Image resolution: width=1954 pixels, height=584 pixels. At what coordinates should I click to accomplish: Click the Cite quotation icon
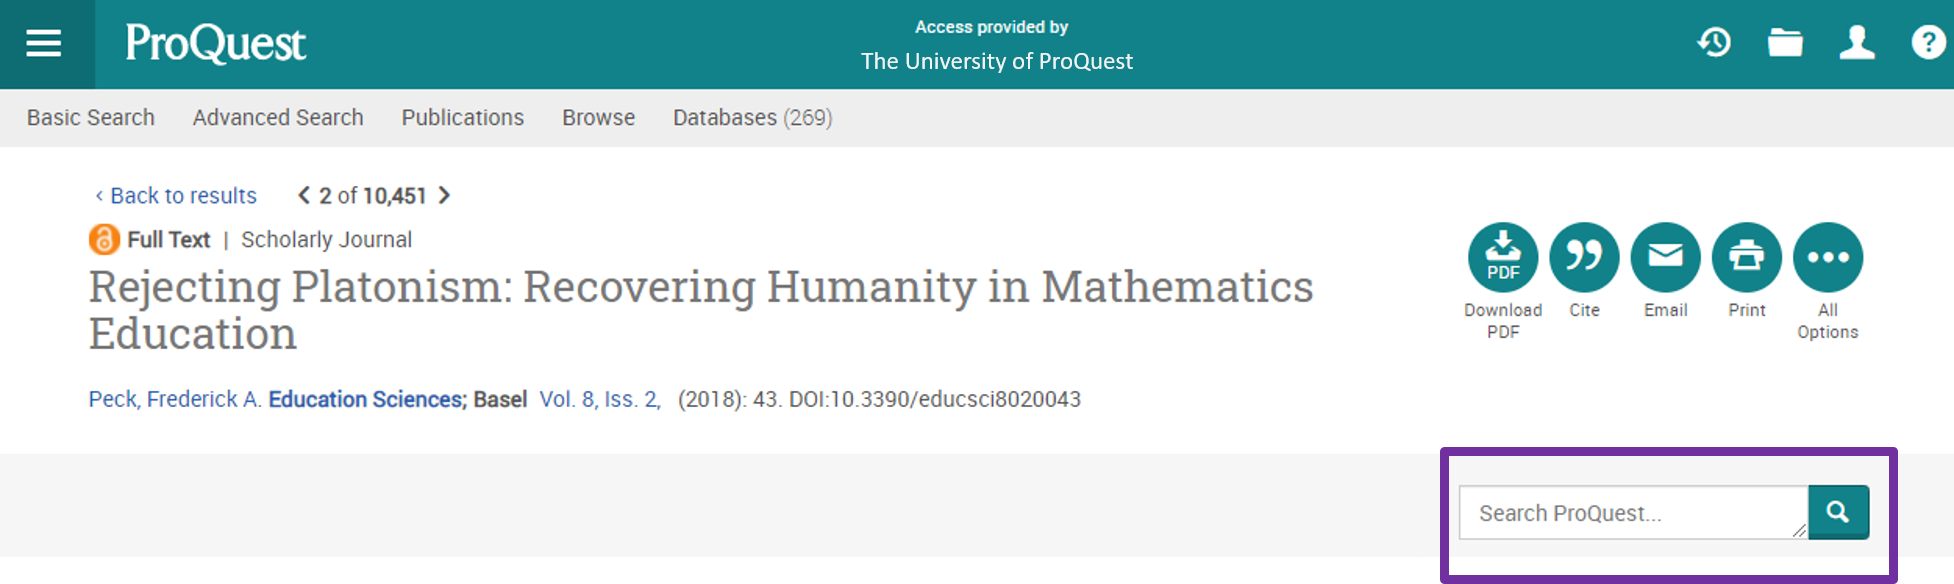pos(1584,258)
